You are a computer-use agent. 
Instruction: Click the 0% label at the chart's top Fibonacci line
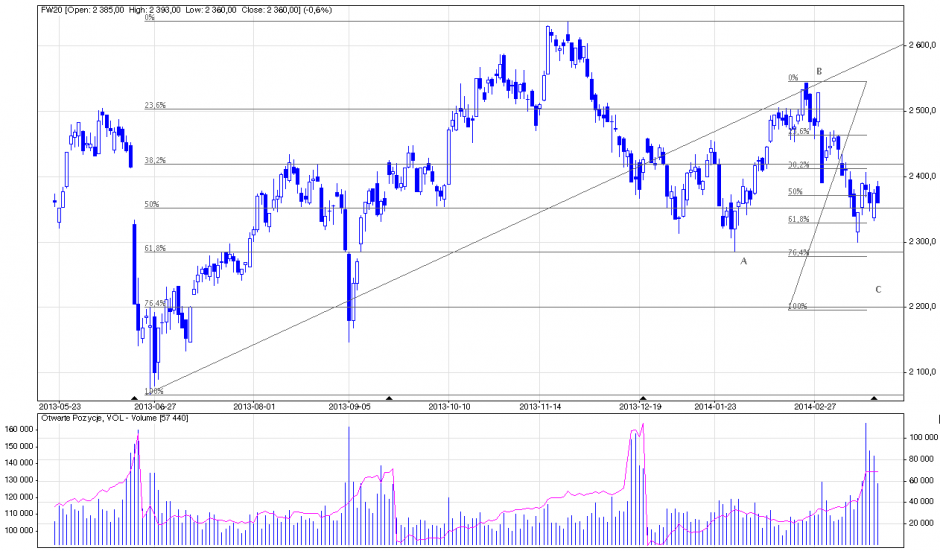[150, 18]
